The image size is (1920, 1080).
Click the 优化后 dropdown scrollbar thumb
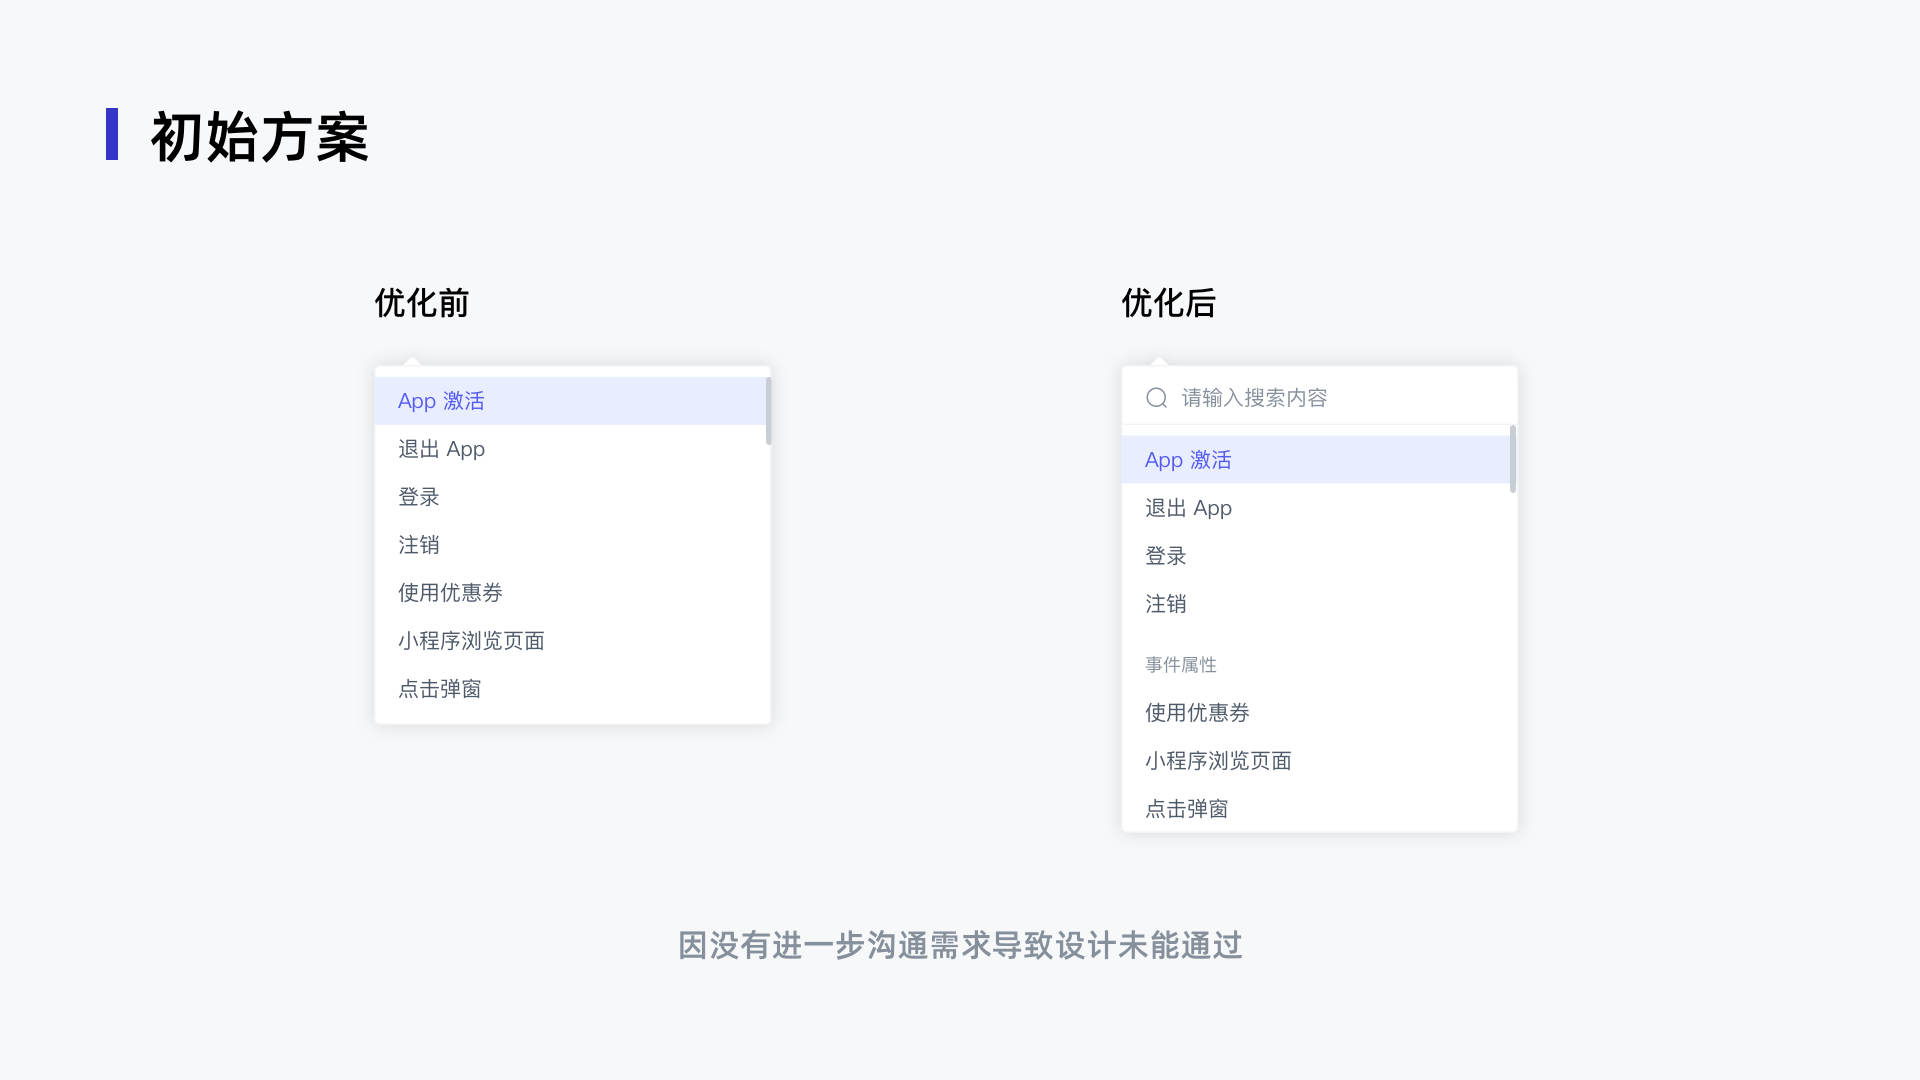(x=1513, y=459)
